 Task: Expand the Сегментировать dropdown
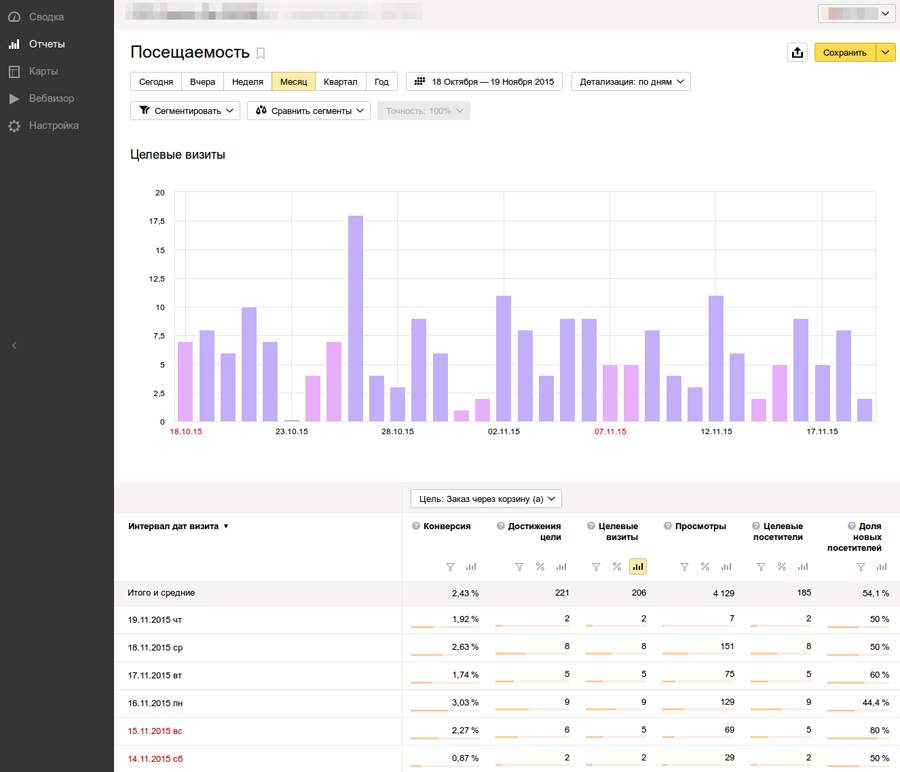pyautogui.click(x=186, y=111)
